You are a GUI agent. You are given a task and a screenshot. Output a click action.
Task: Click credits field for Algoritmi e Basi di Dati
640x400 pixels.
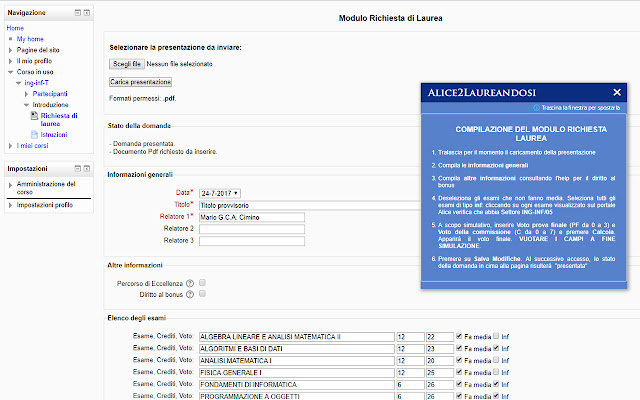(410, 349)
